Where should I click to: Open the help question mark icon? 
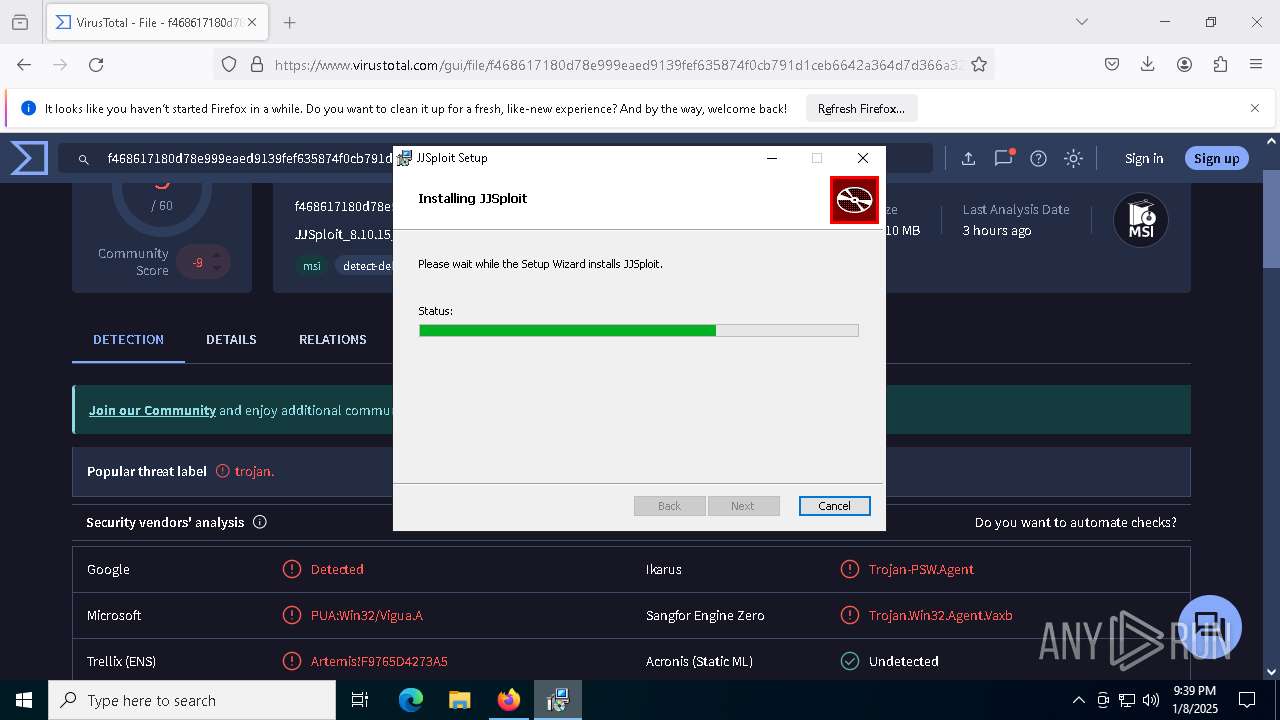[x=1038, y=158]
